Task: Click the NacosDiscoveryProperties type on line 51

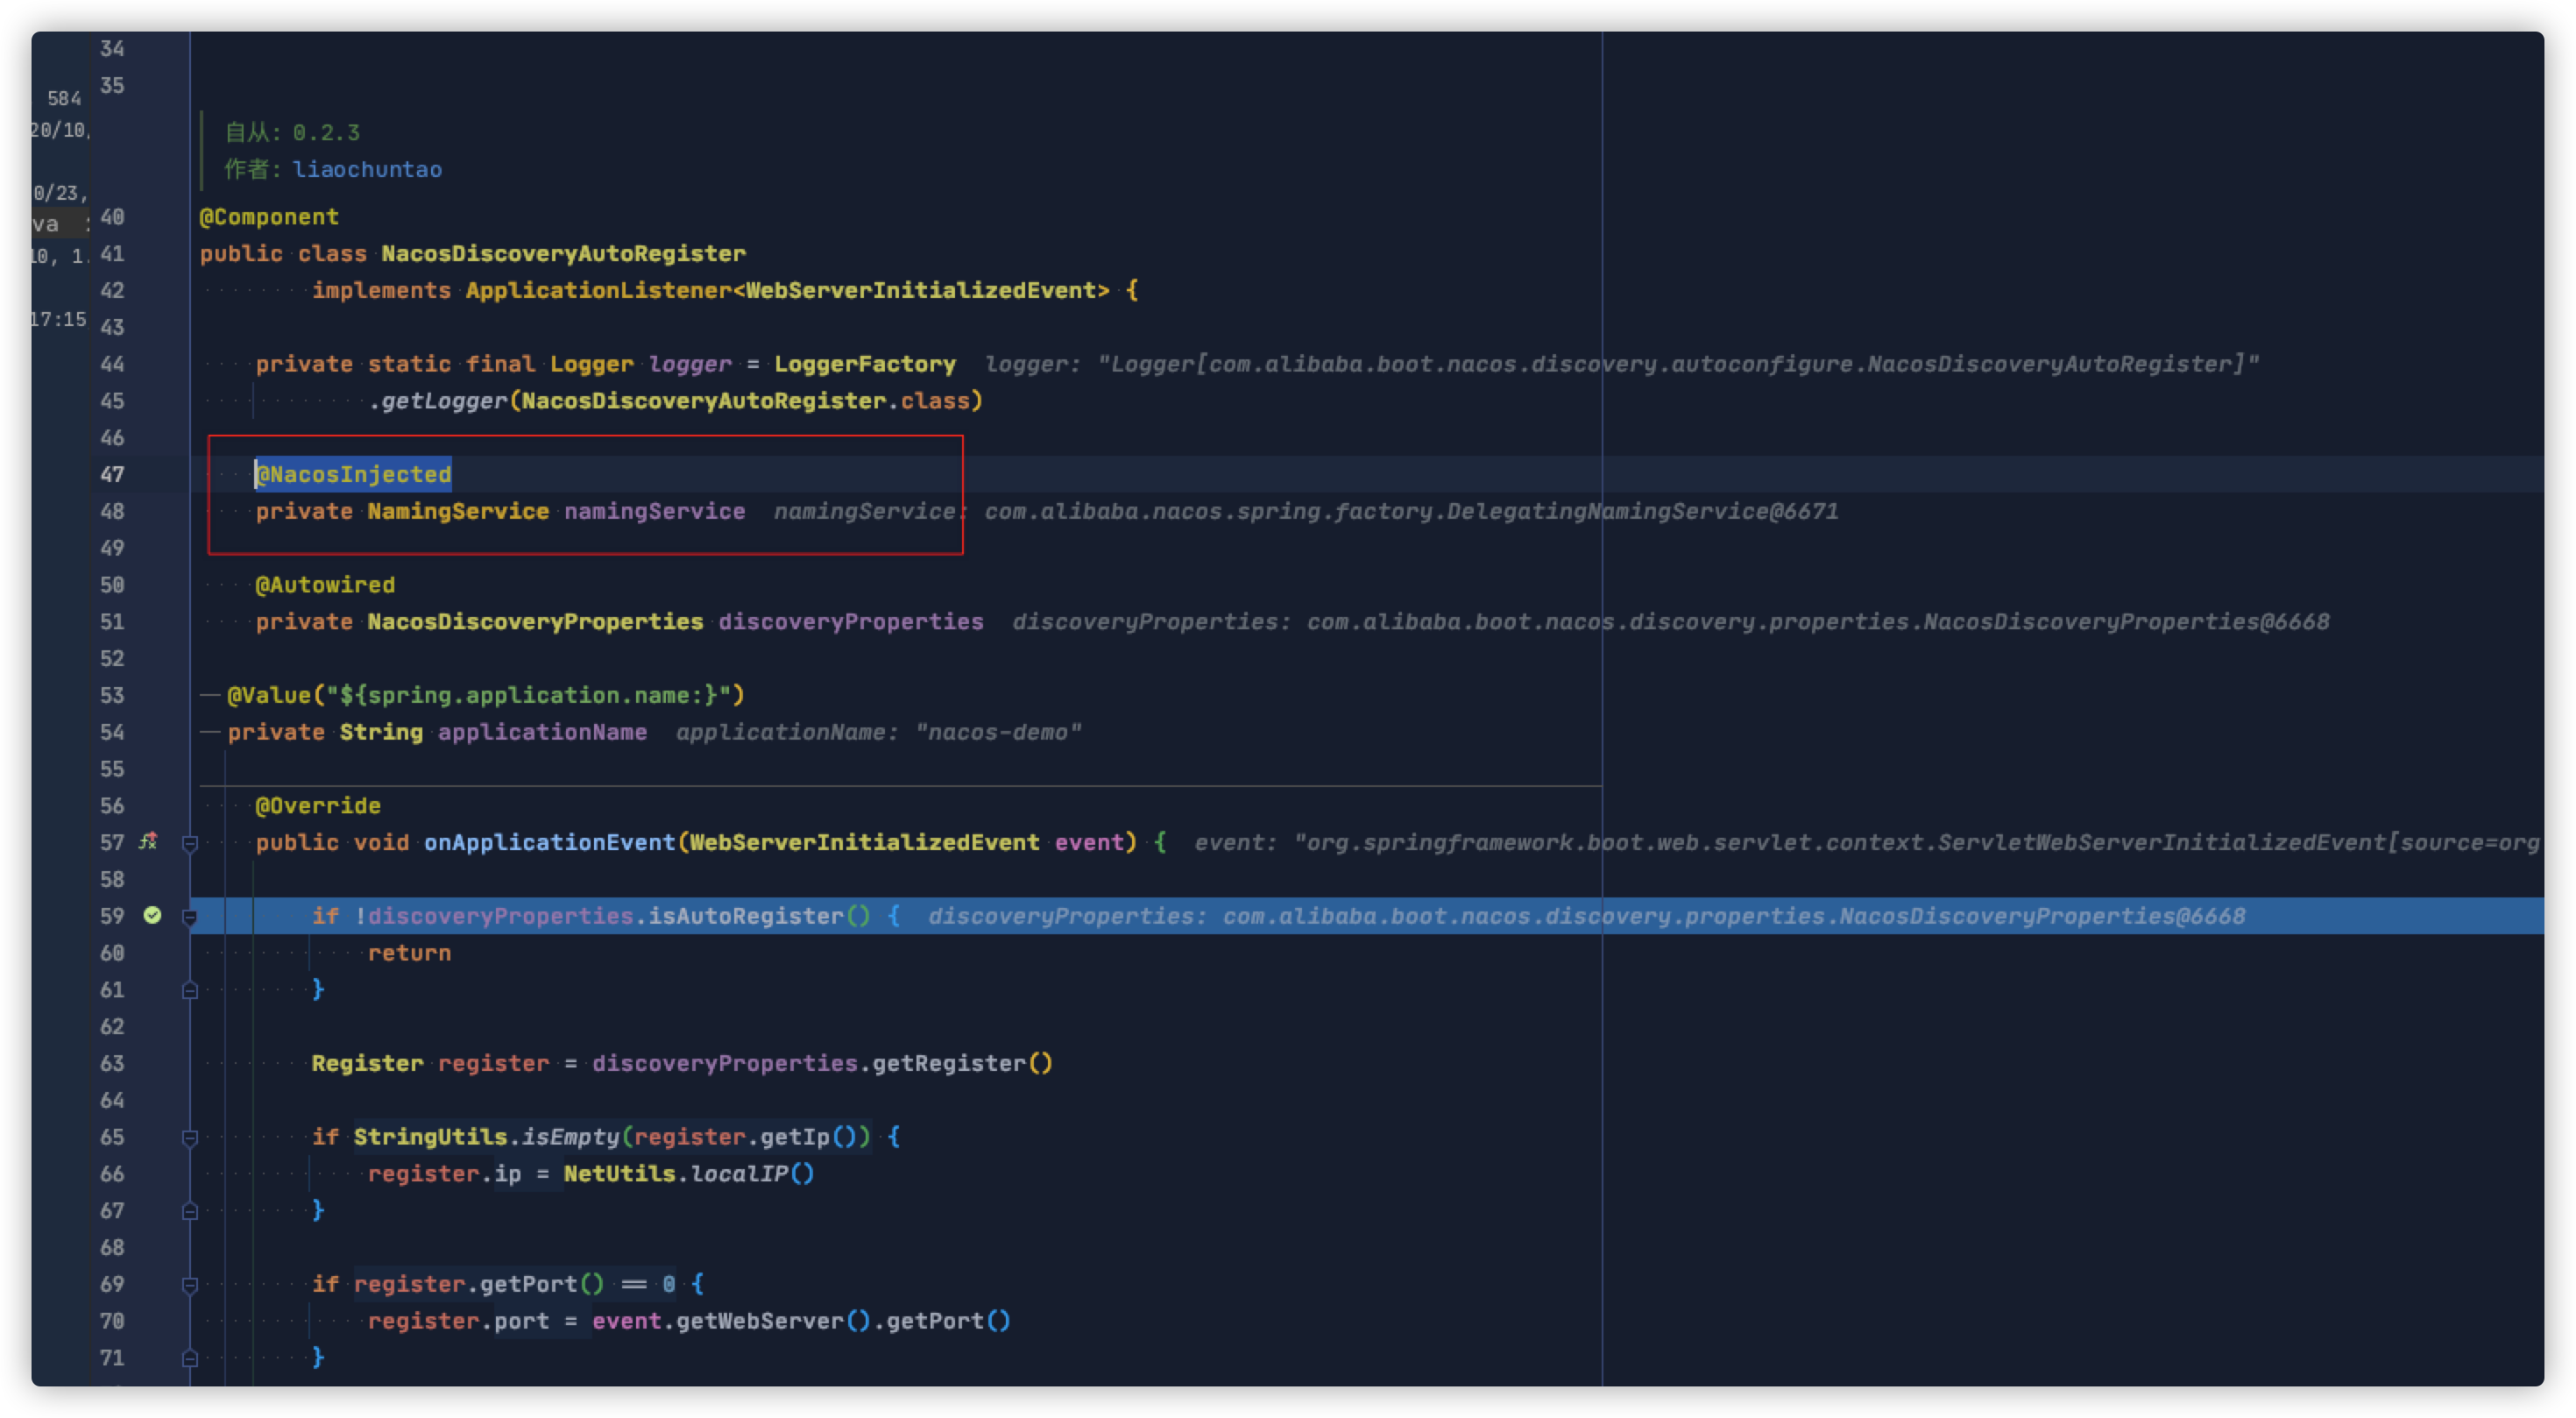Action: (535, 621)
